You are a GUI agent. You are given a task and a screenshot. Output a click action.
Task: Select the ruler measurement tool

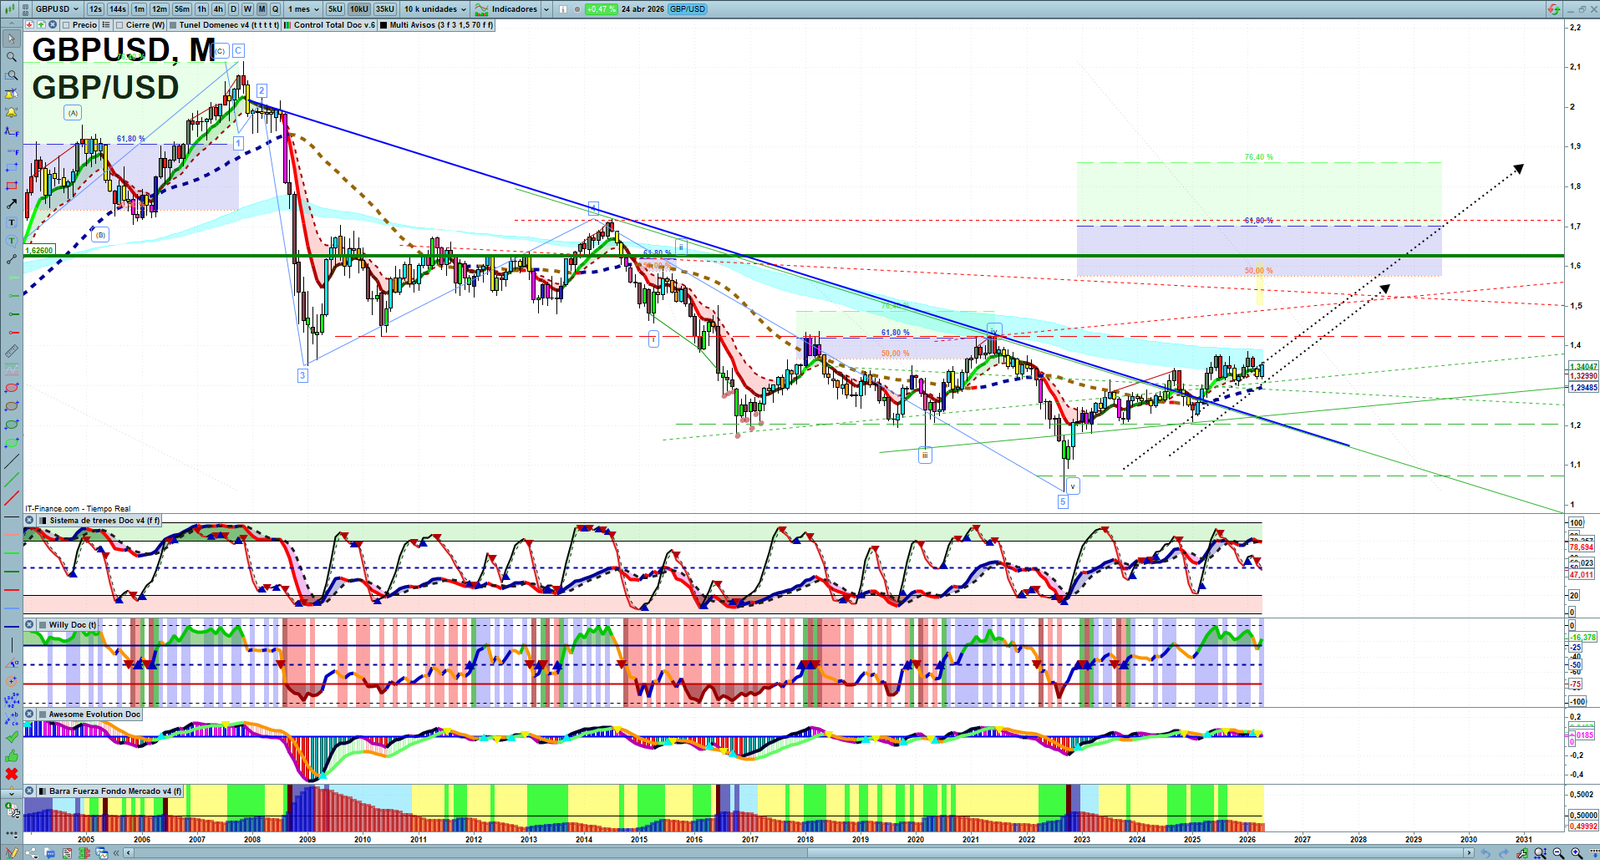pyautogui.click(x=12, y=351)
